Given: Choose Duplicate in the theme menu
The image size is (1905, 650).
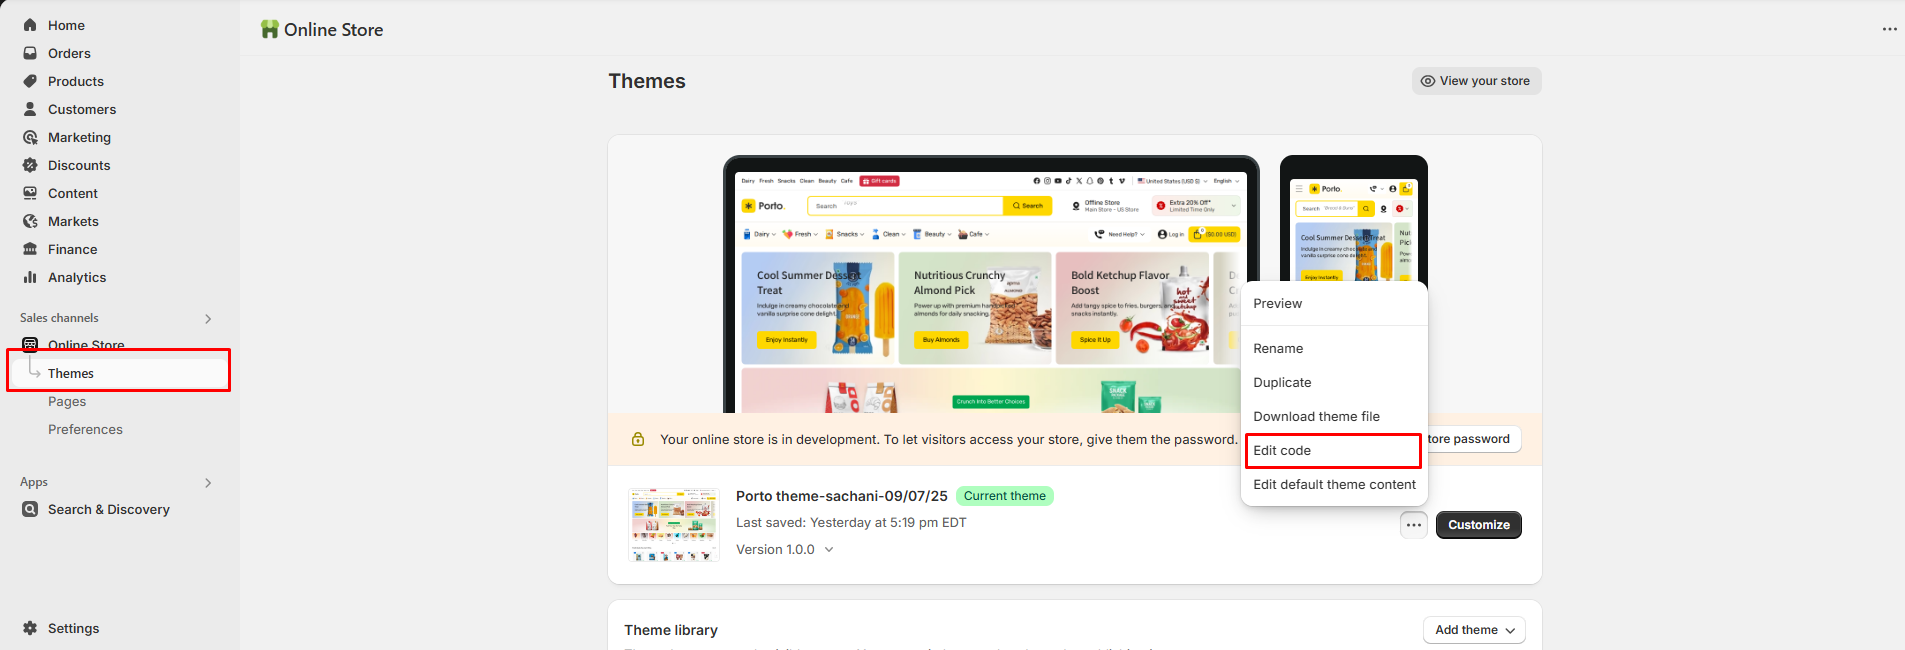Looking at the screenshot, I should point(1282,383).
